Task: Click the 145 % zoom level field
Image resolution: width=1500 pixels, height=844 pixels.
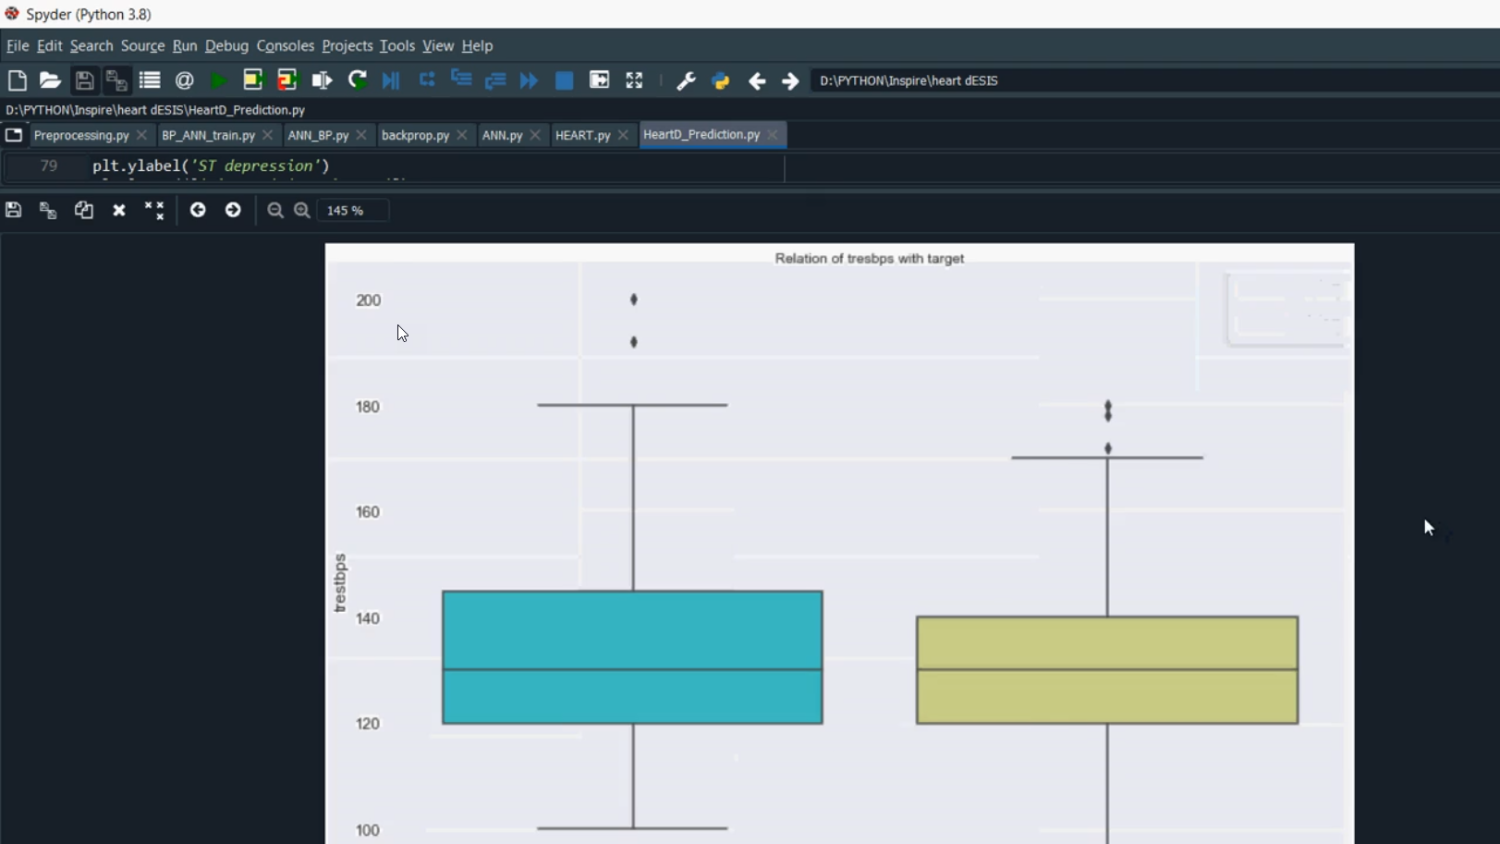Action: tap(352, 210)
